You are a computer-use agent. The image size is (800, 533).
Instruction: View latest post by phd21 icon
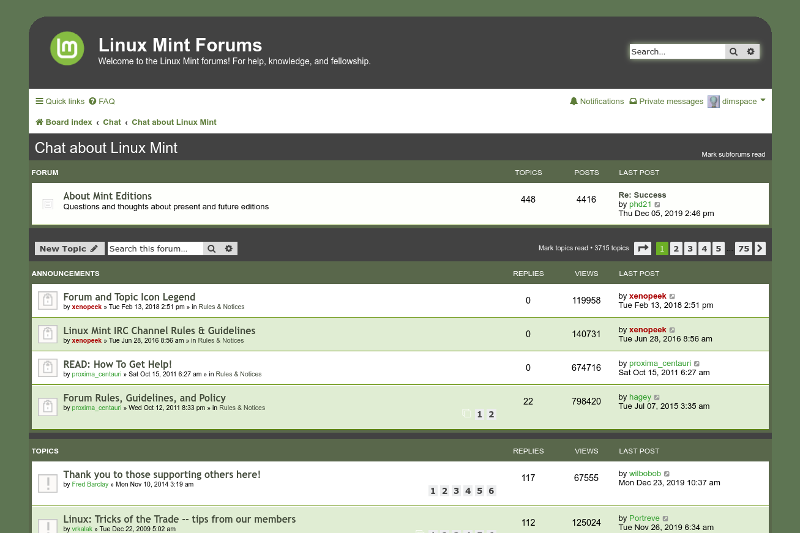tap(658, 205)
